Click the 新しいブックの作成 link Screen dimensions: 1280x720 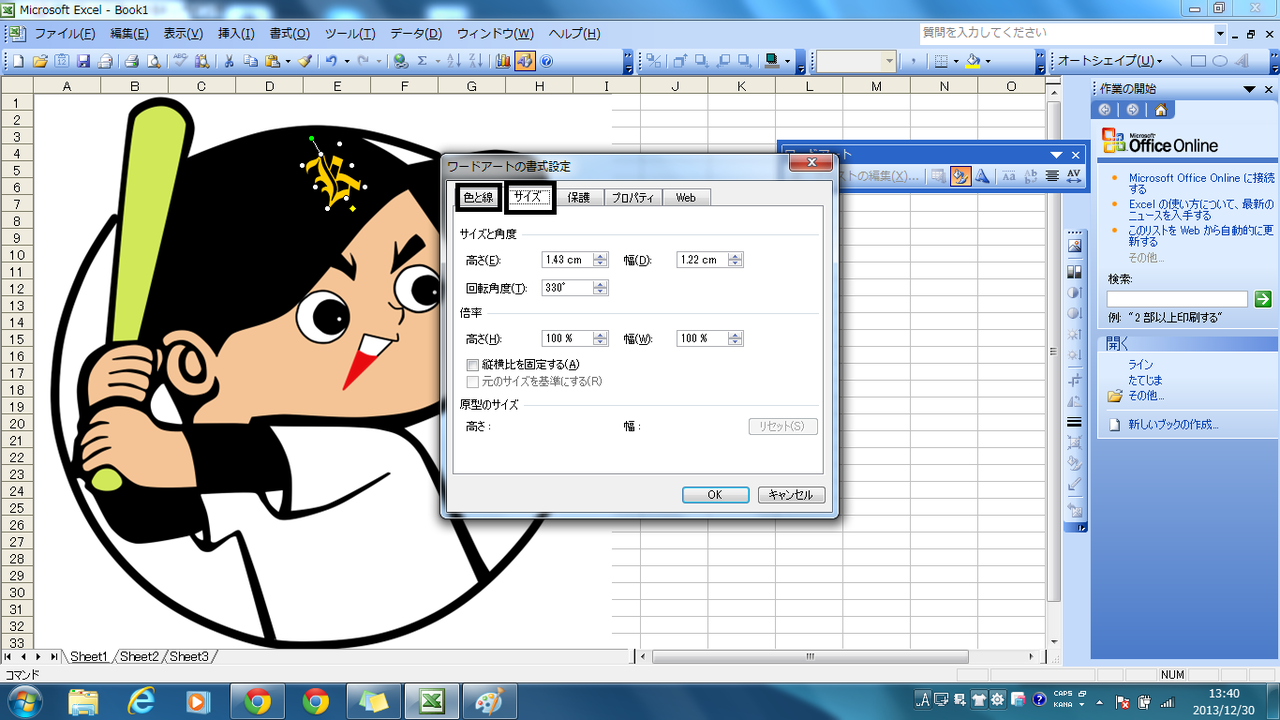pyautogui.click(x=1173, y=424)
